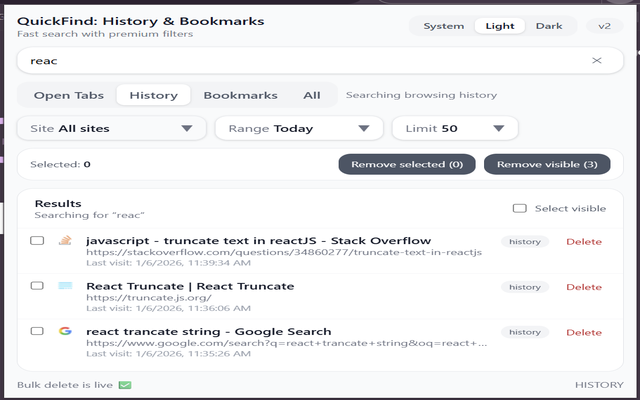Tick the Select visible checkbox

coord(520,209)
